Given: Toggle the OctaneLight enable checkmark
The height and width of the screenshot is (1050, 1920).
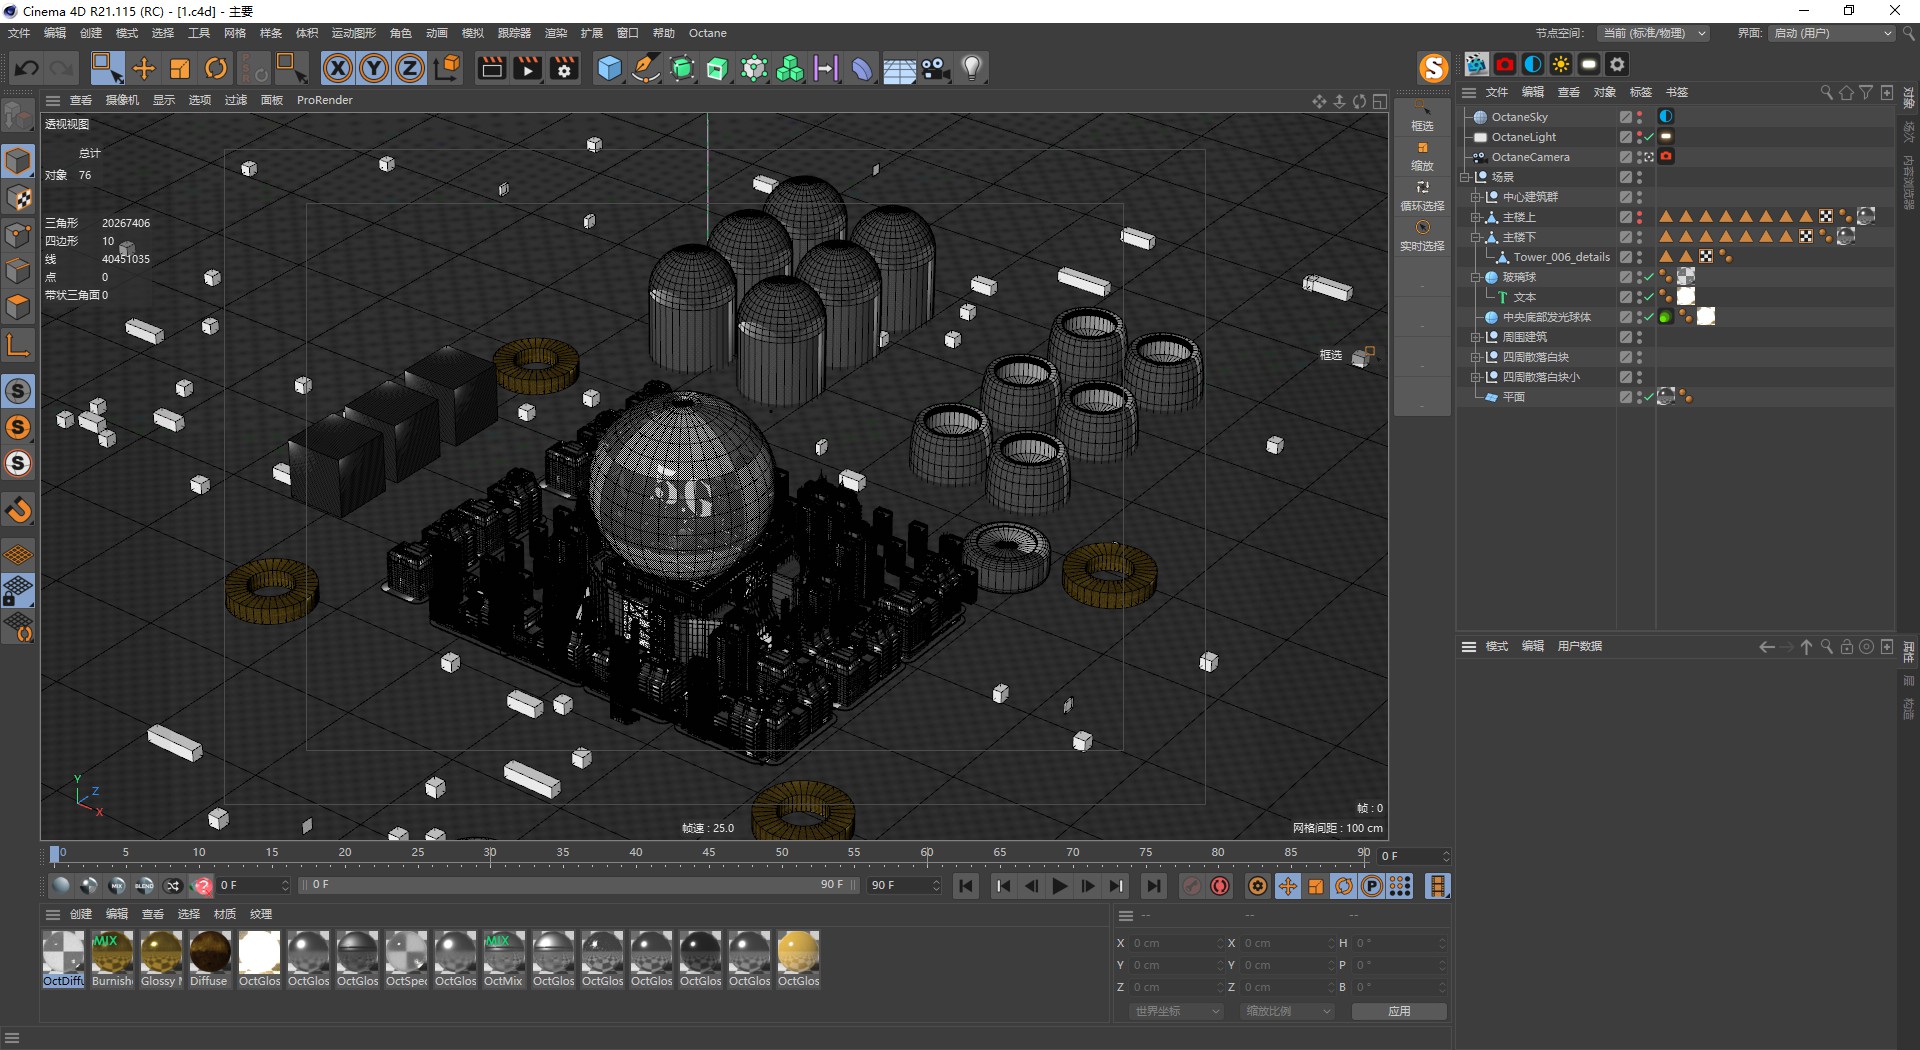Looking at the screenshot, I should [1649, 137].
